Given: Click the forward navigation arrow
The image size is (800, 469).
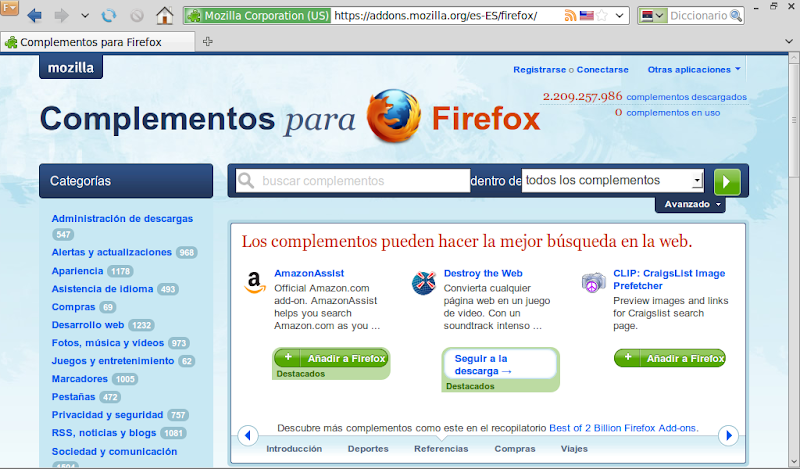Looking at the screenshot, I should [x=61, y=15].
